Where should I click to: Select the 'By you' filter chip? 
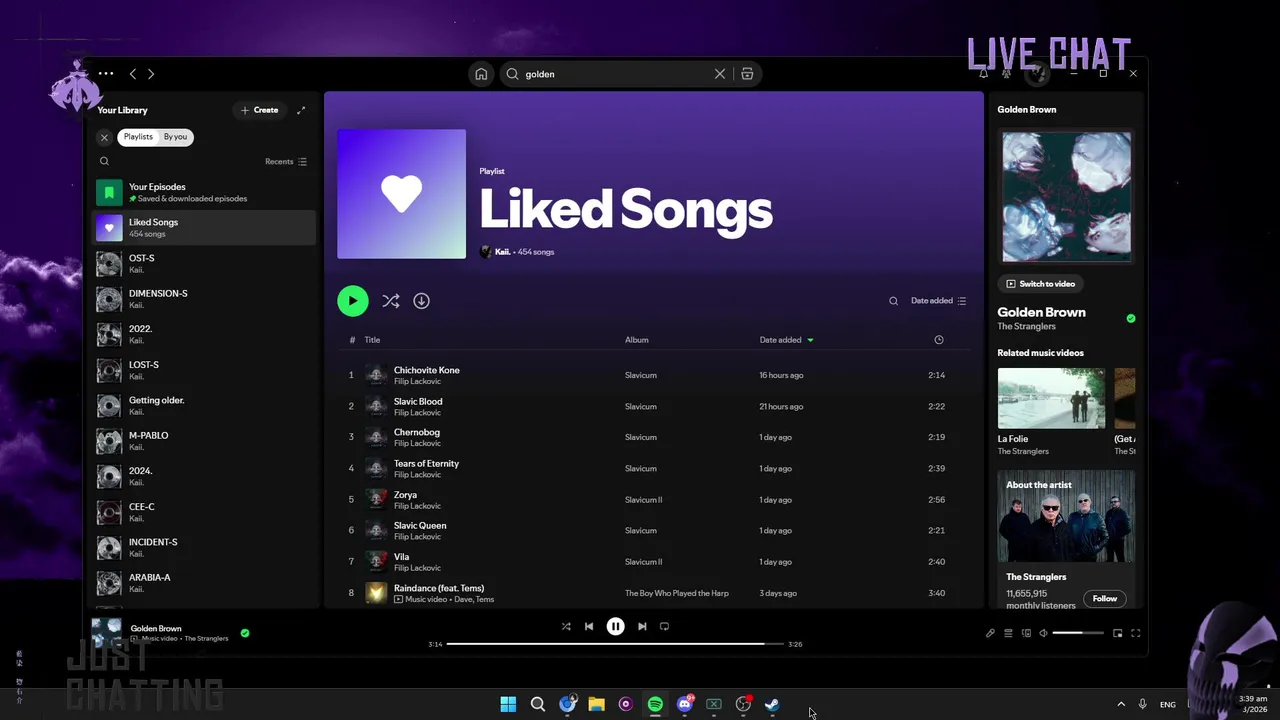click(x=176, y=137)
